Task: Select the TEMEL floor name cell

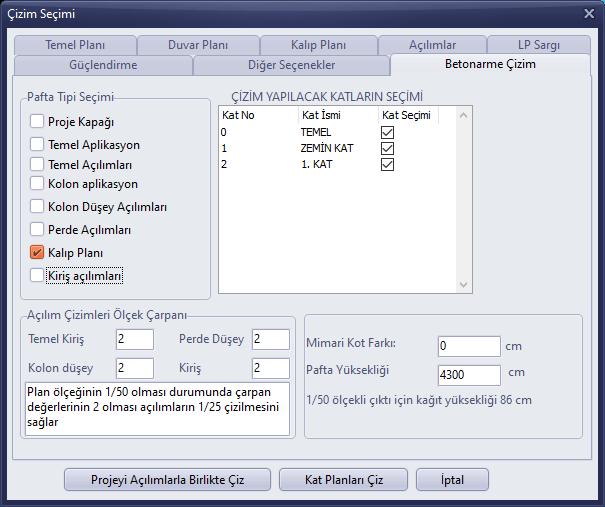Action: click(x=316, y=132)
